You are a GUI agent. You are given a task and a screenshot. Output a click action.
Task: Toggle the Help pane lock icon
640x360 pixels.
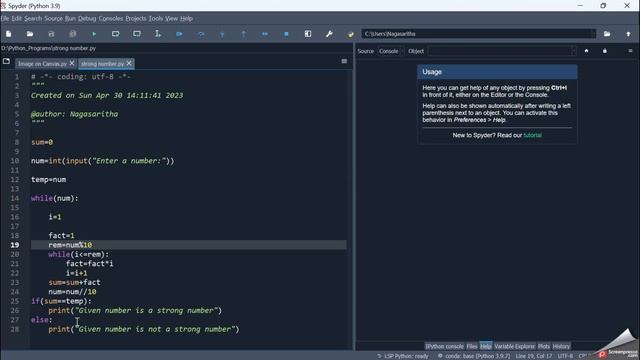click(x=605, y=51)
